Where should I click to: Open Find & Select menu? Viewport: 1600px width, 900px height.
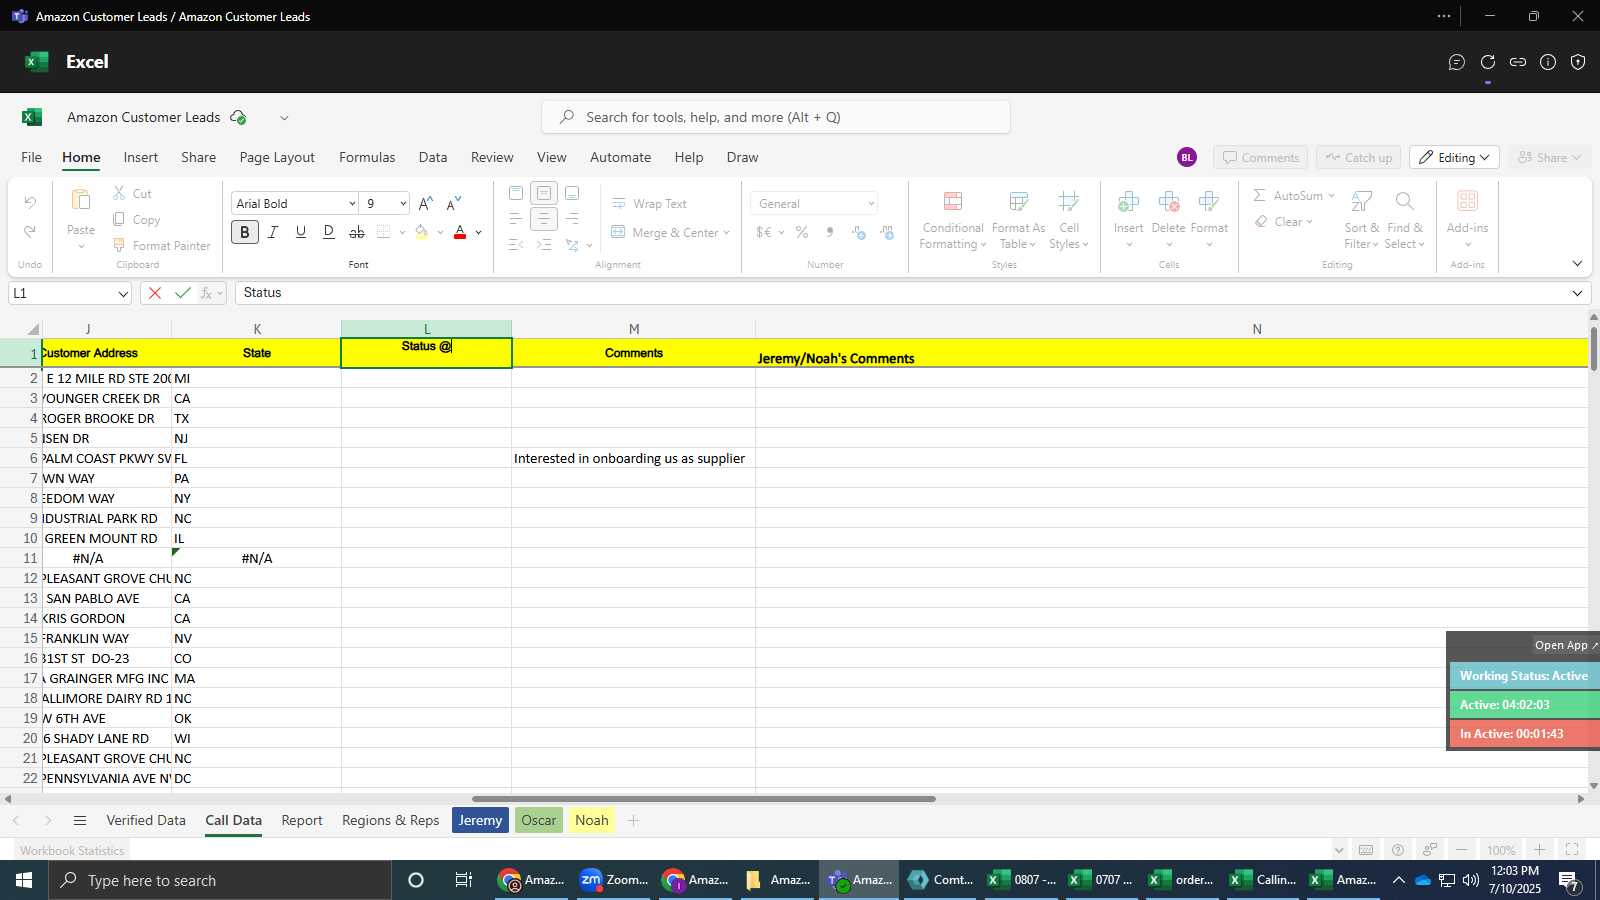[1405, 220]
